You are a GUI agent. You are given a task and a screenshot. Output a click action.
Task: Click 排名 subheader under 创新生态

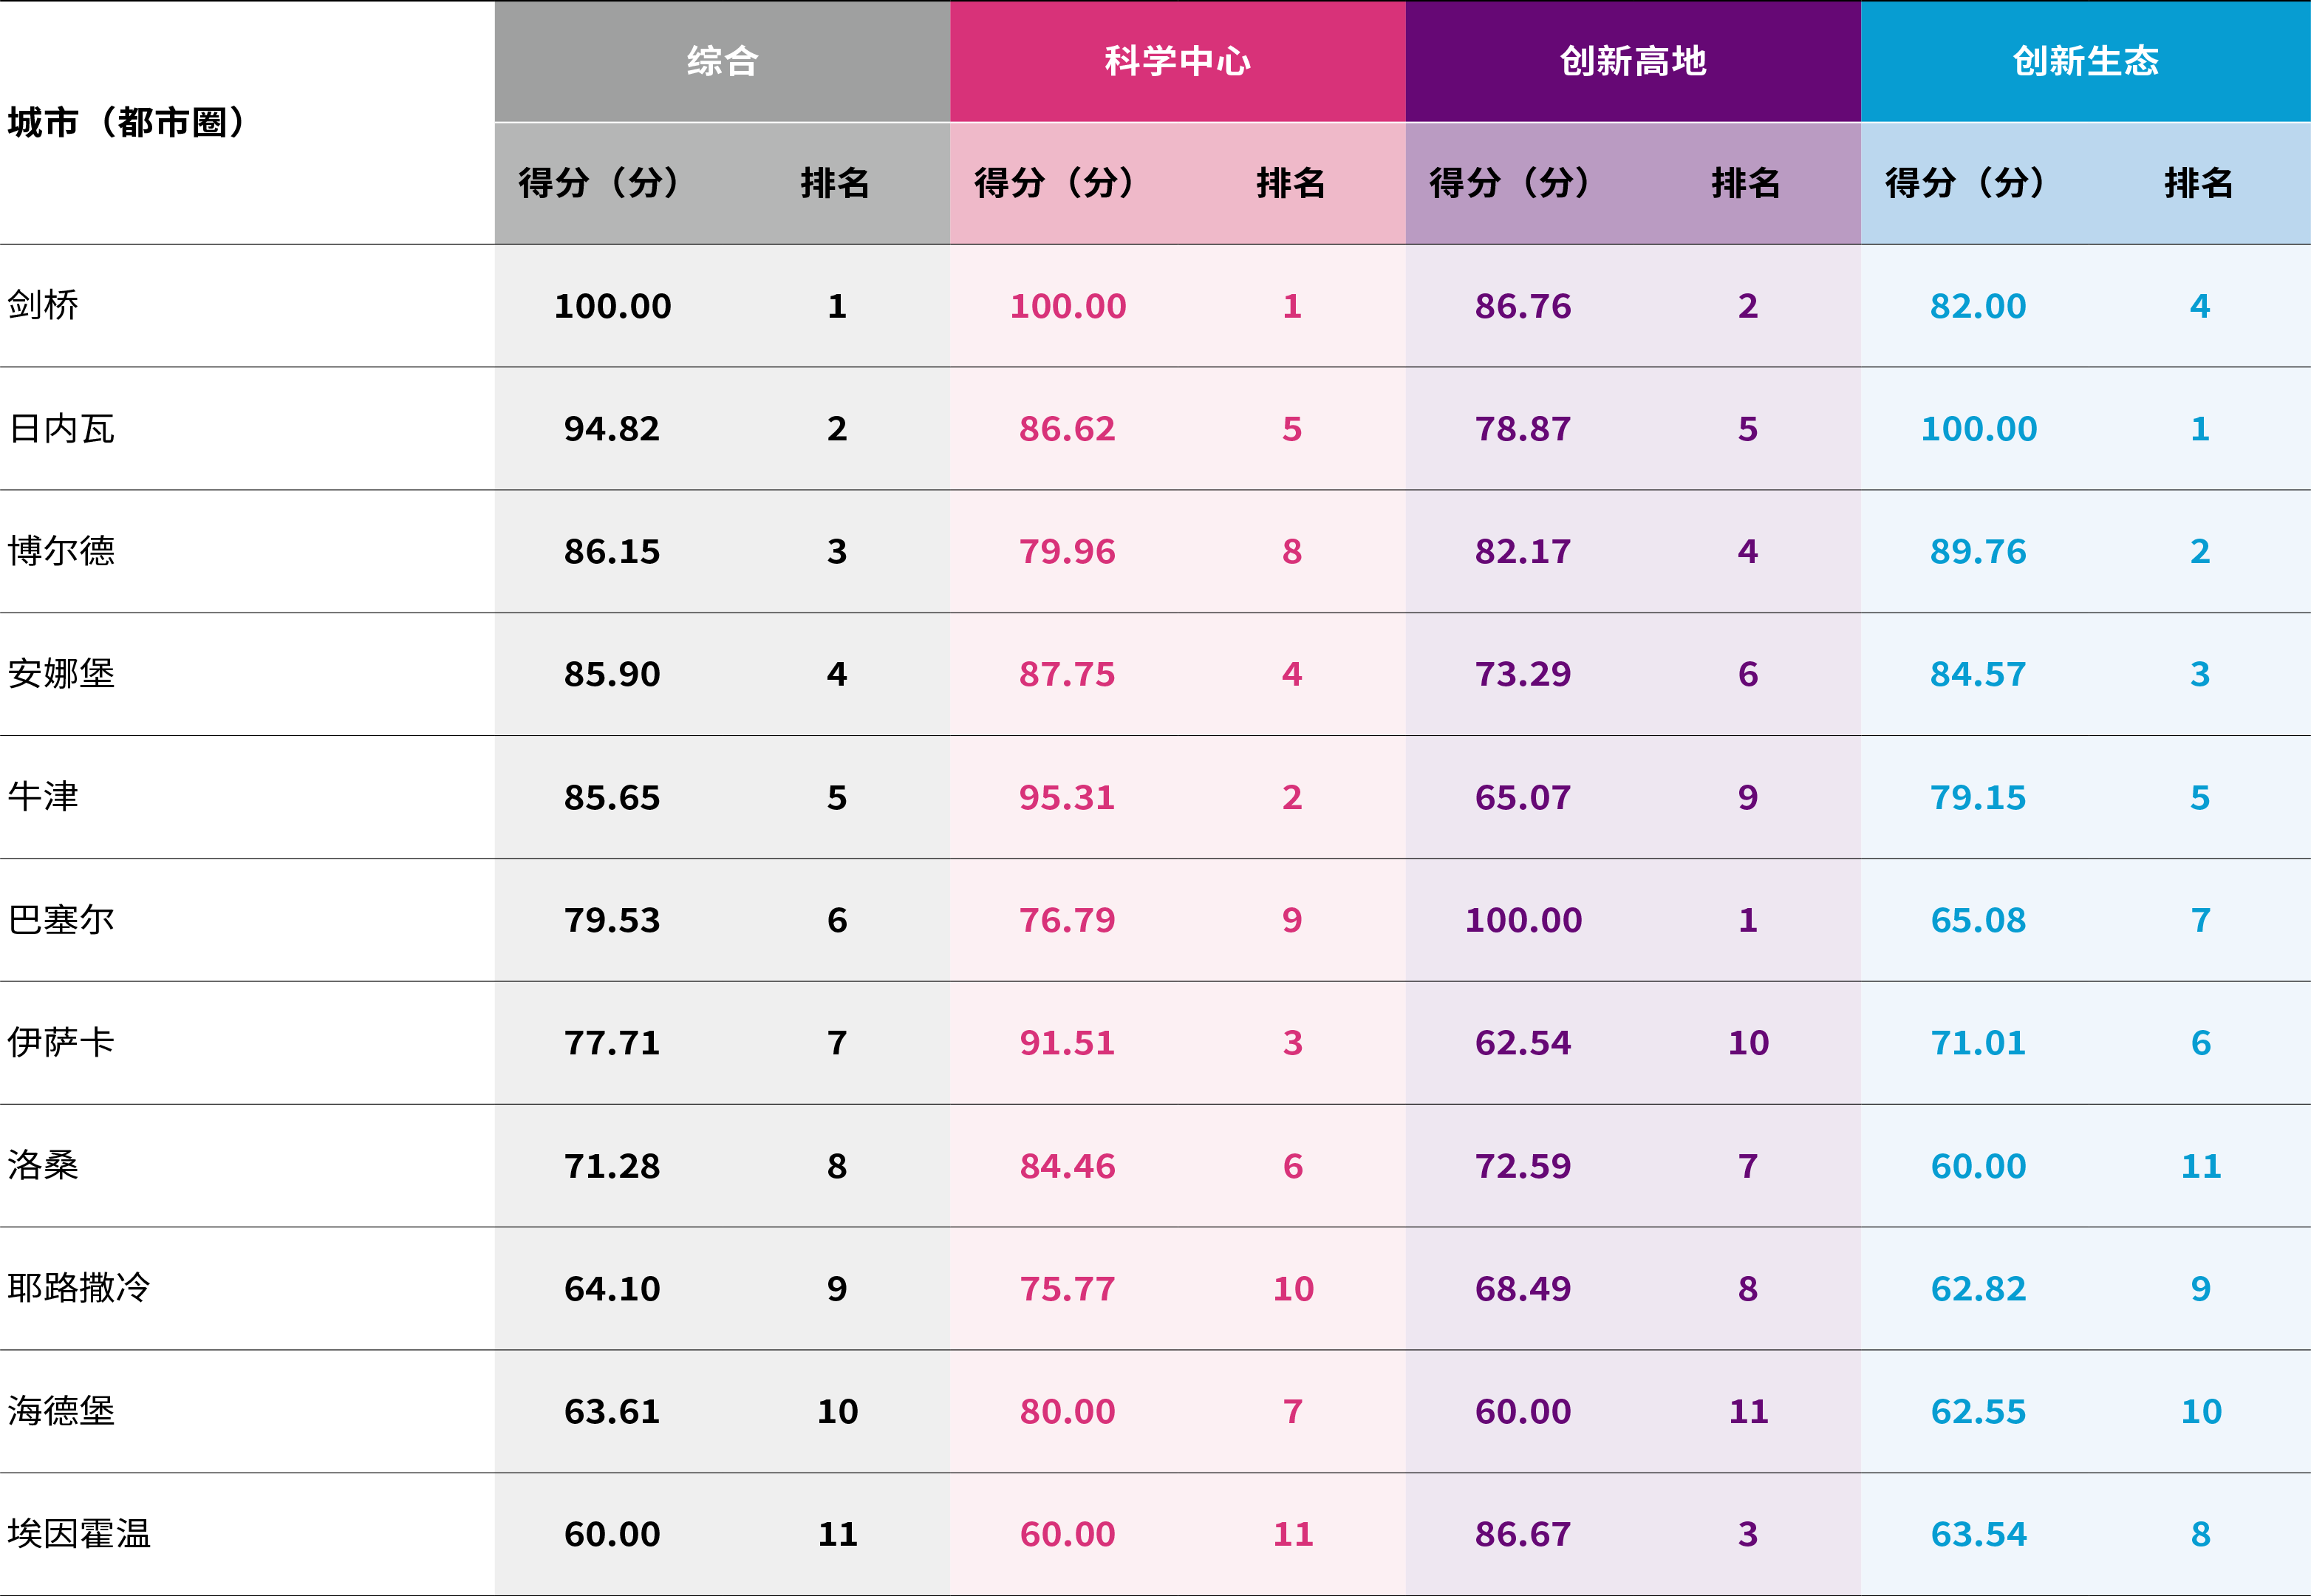coord(2199,183)
